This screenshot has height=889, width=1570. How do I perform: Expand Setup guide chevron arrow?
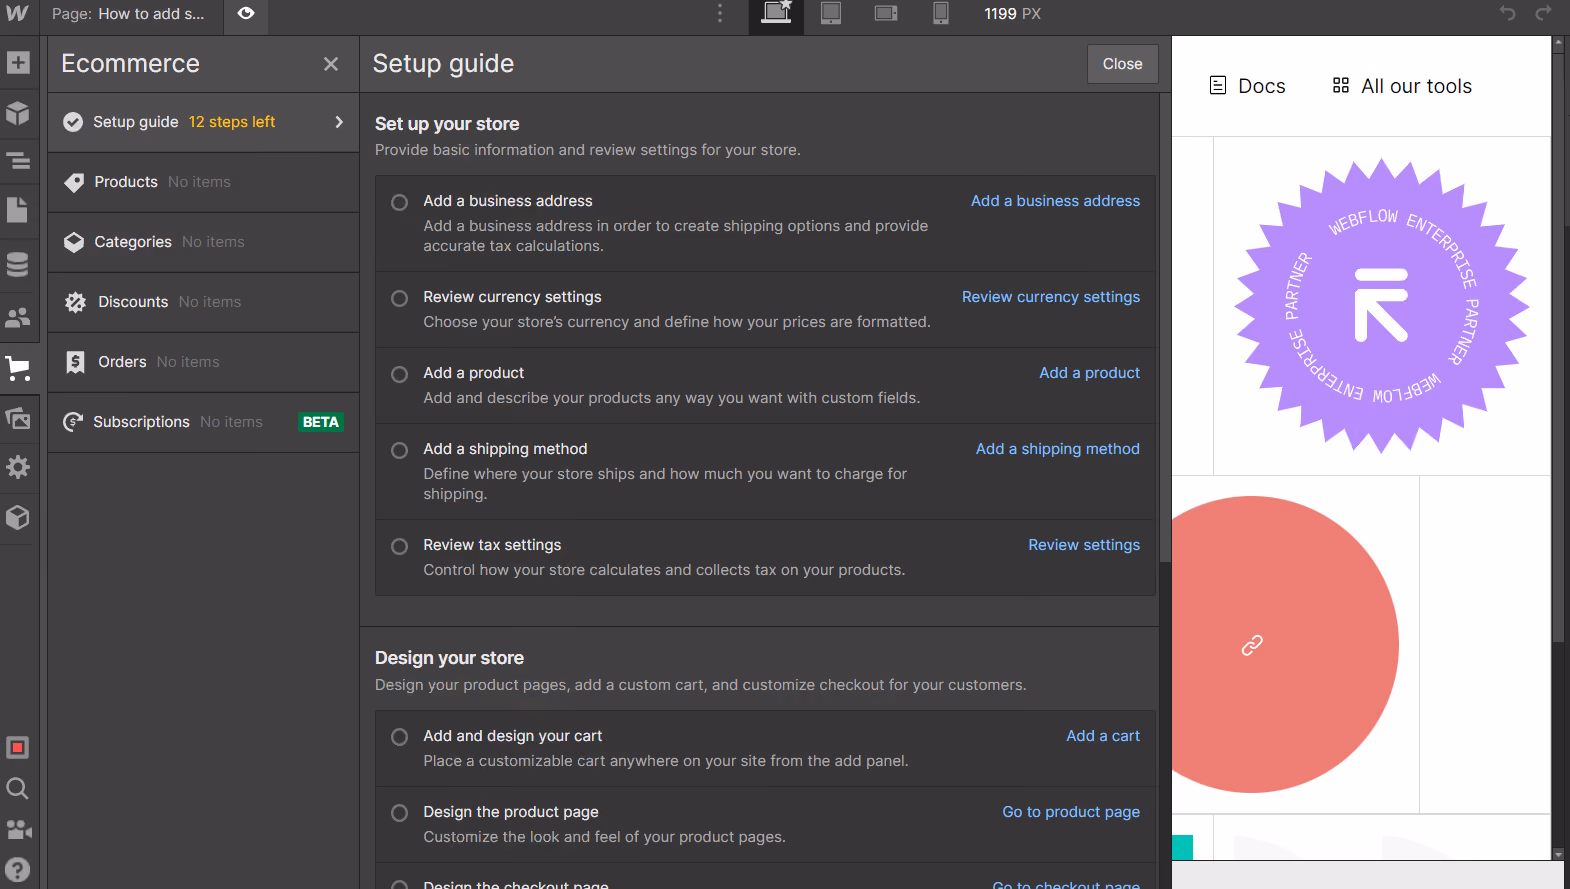click(x=339, y=122)
